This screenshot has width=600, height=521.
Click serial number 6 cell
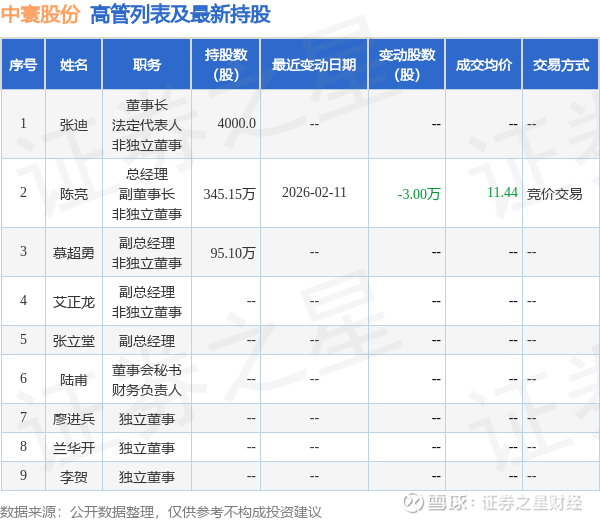[x=23, y=379]
